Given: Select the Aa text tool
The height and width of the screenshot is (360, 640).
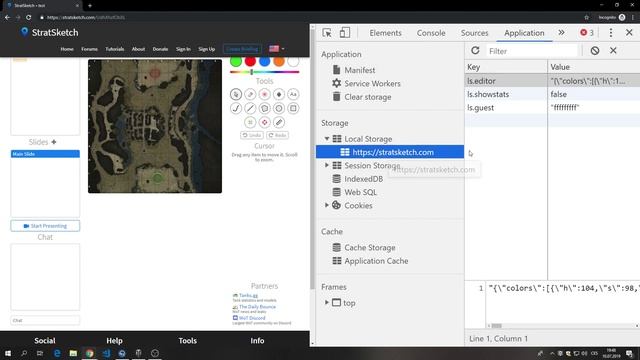Looking at the screenshot, I should point(293,94).
